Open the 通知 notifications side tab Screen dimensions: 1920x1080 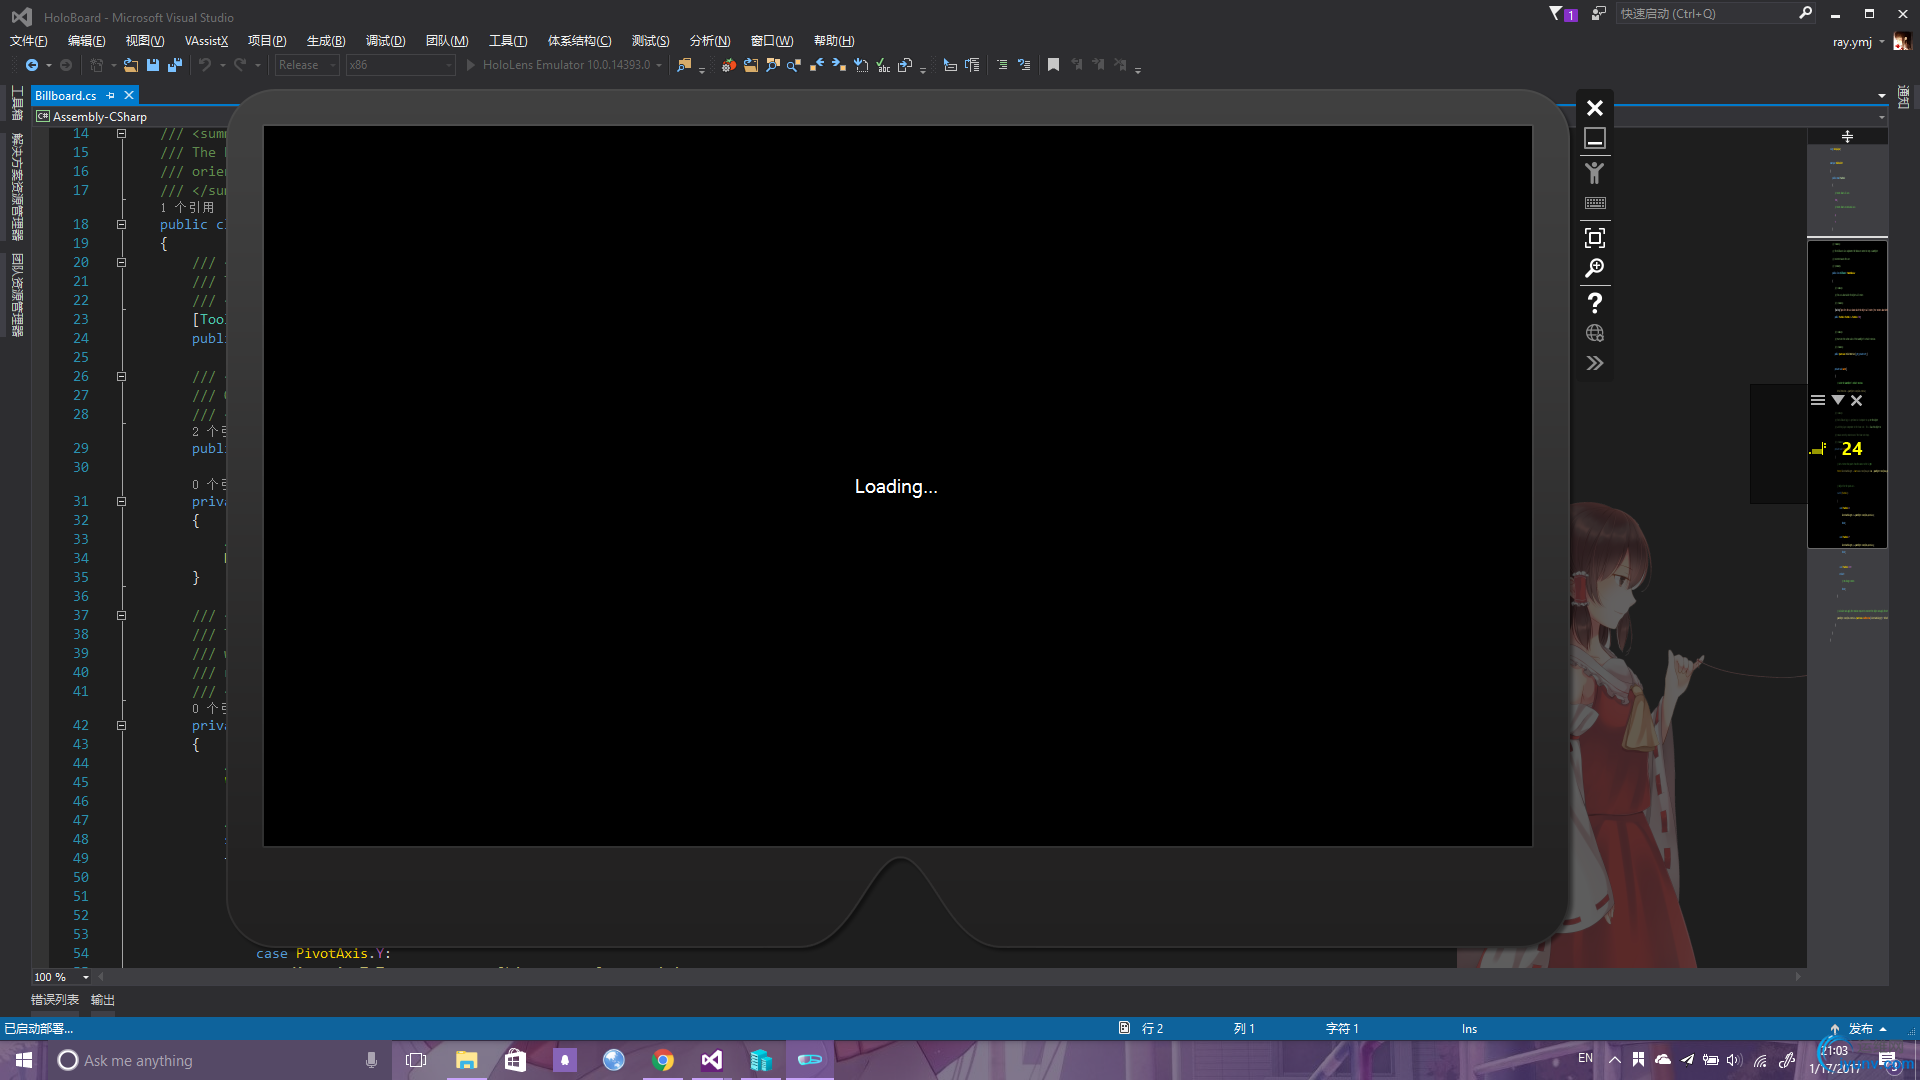[x=1903, y=98]
